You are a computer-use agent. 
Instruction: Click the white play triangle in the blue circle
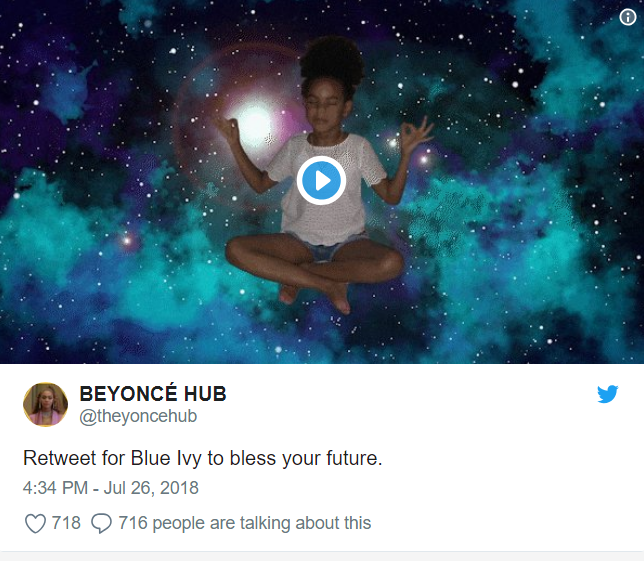pos(323,181)
